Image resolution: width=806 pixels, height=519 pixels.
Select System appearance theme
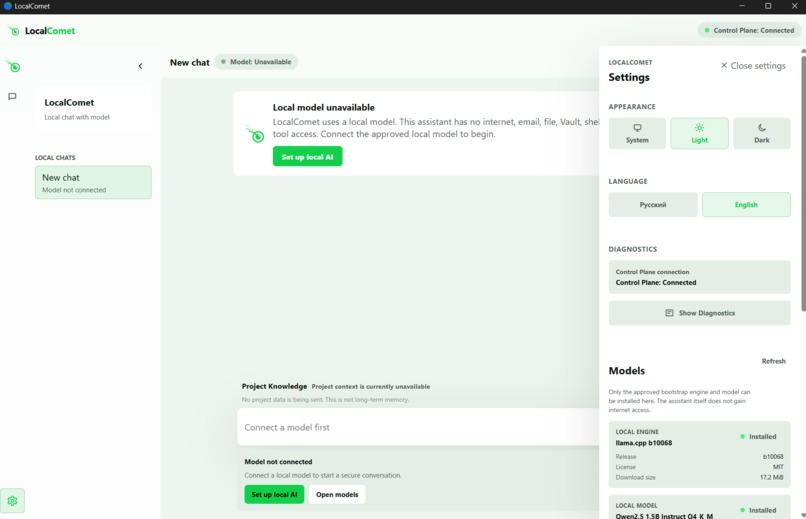point(637,134)
